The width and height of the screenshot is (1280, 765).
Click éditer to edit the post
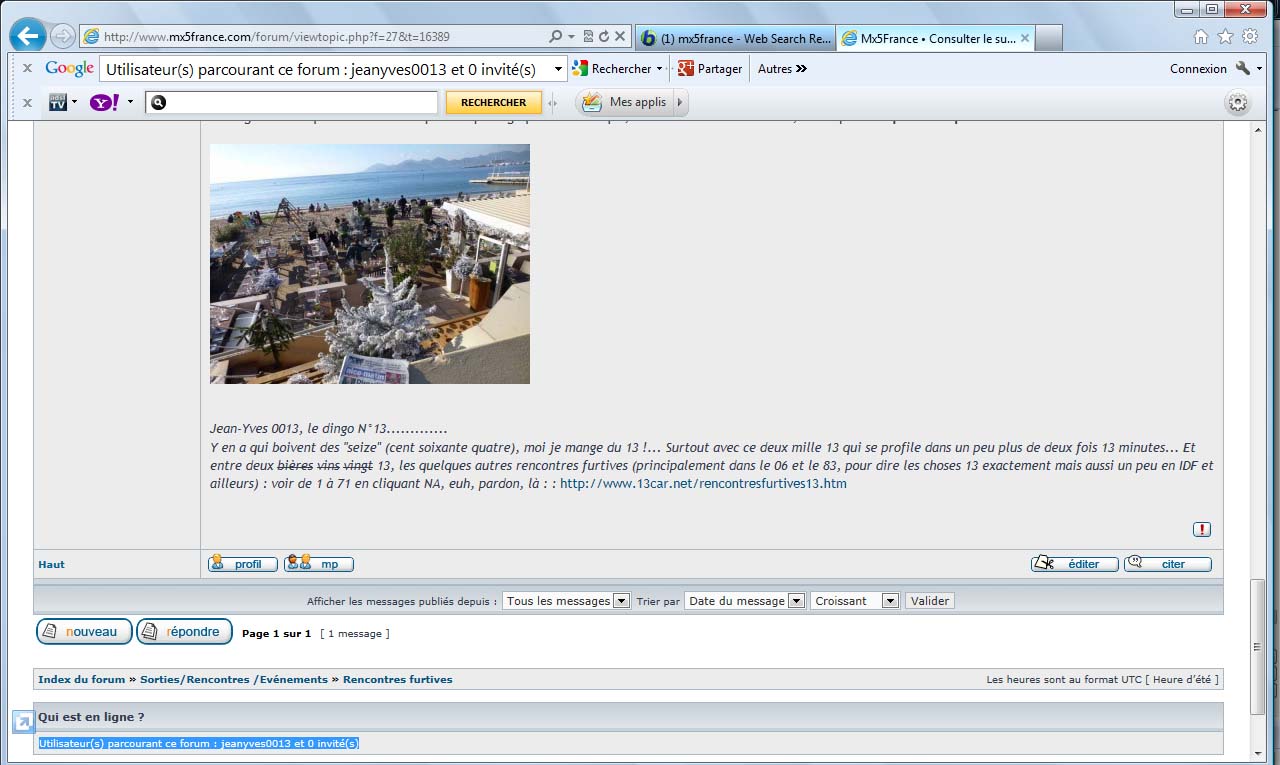(1075, 564)
